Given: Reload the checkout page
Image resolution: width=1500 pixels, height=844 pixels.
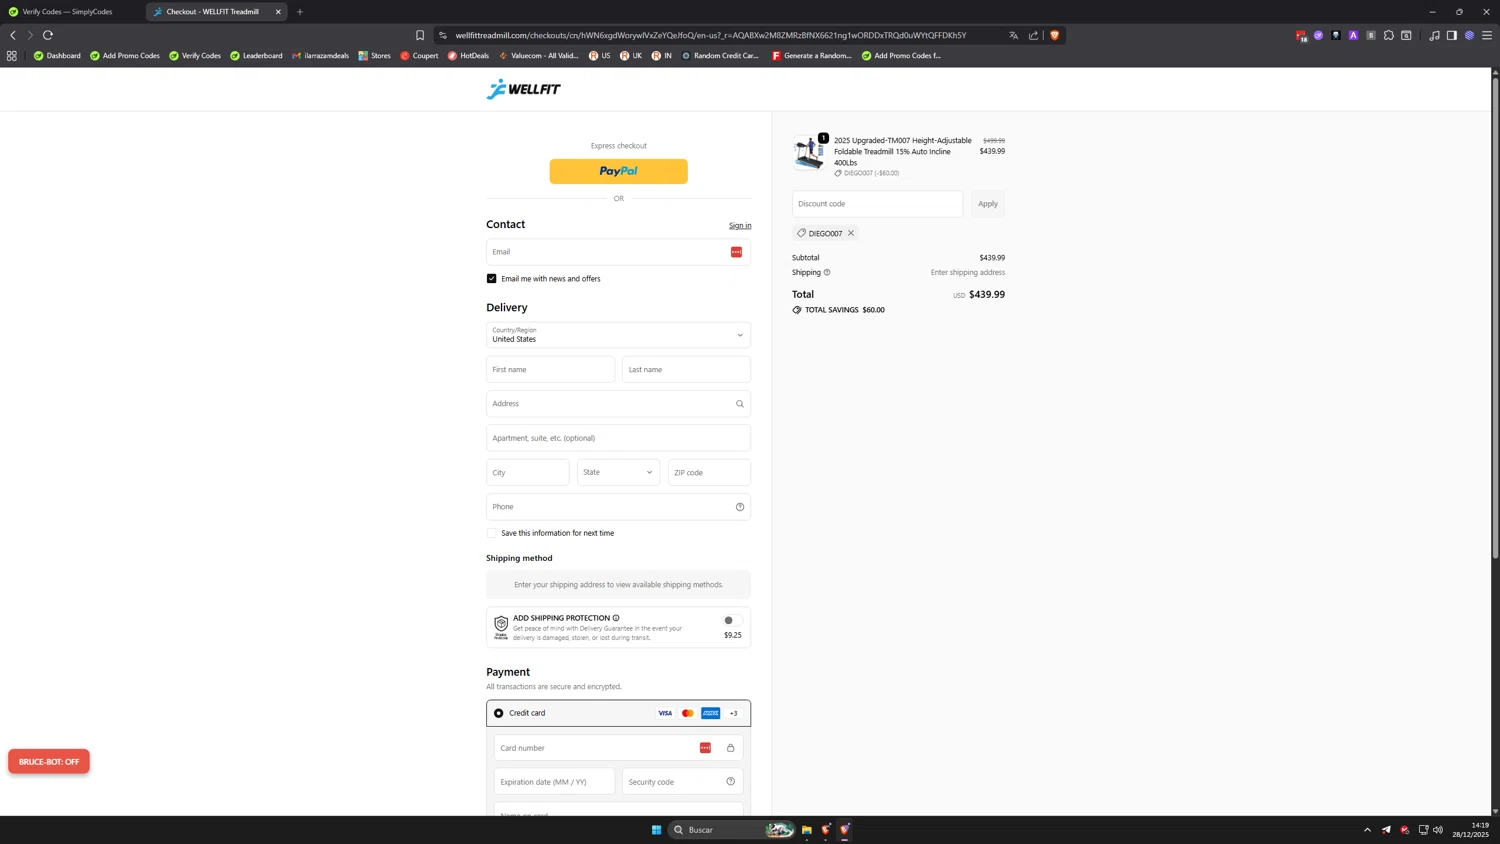Looking at the screenshot, I should click(47, 35).
